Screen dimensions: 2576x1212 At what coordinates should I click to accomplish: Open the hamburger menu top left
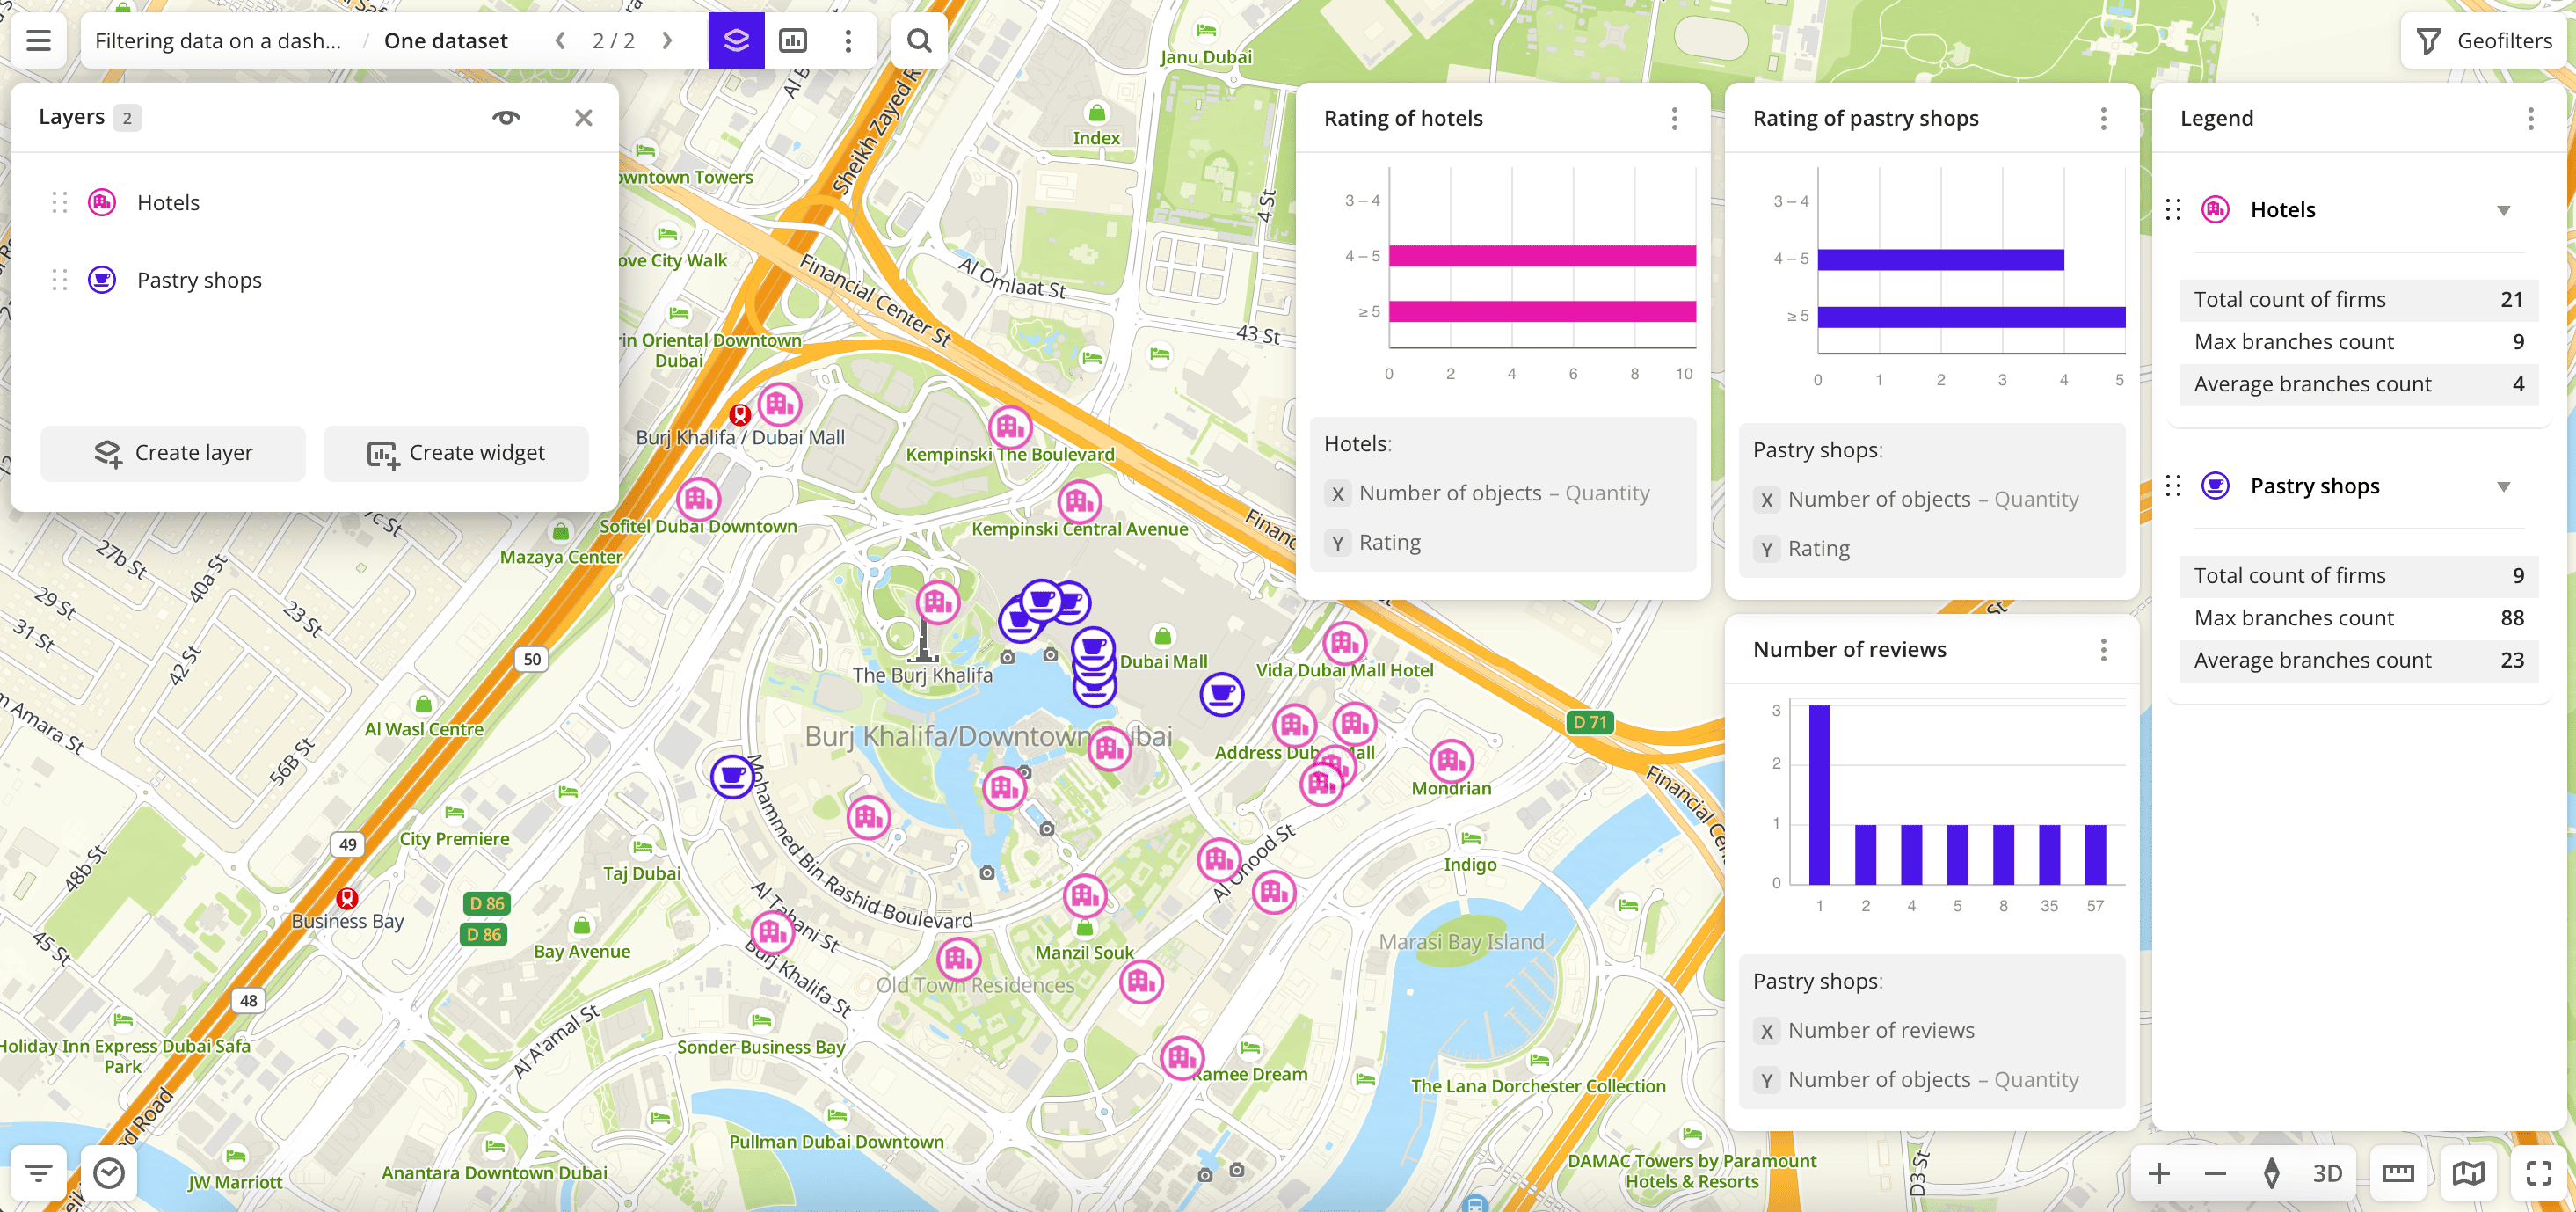pyautogui.click(x=37, y=40)
